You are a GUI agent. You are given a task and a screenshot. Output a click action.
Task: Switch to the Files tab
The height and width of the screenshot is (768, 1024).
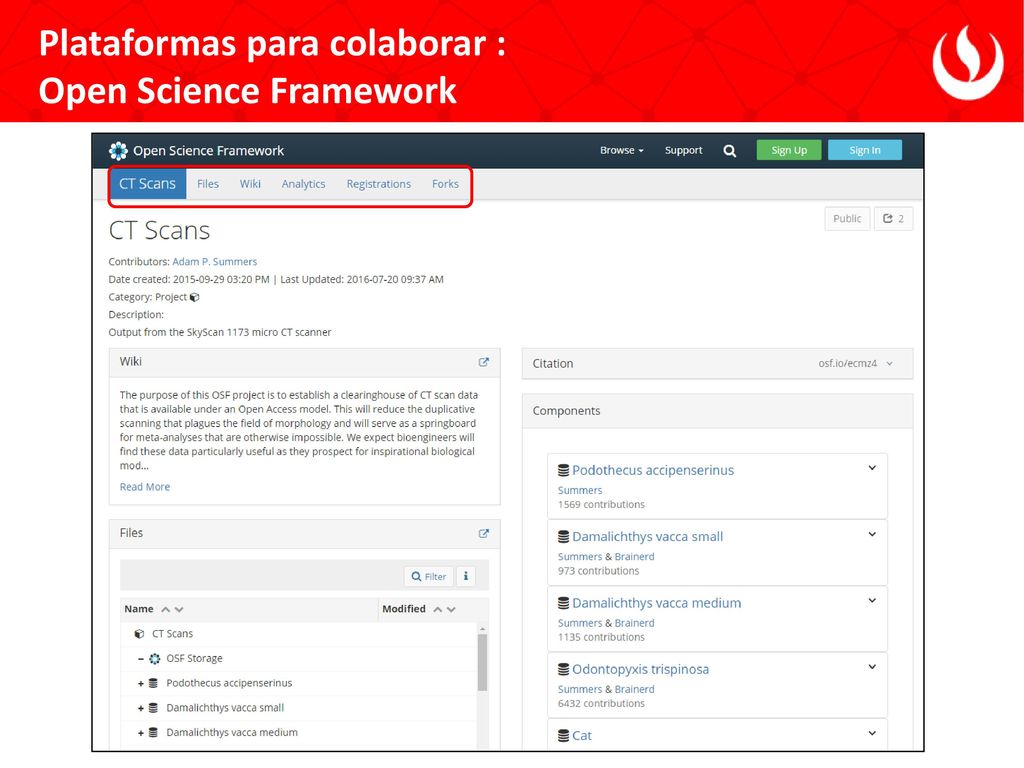208,184
